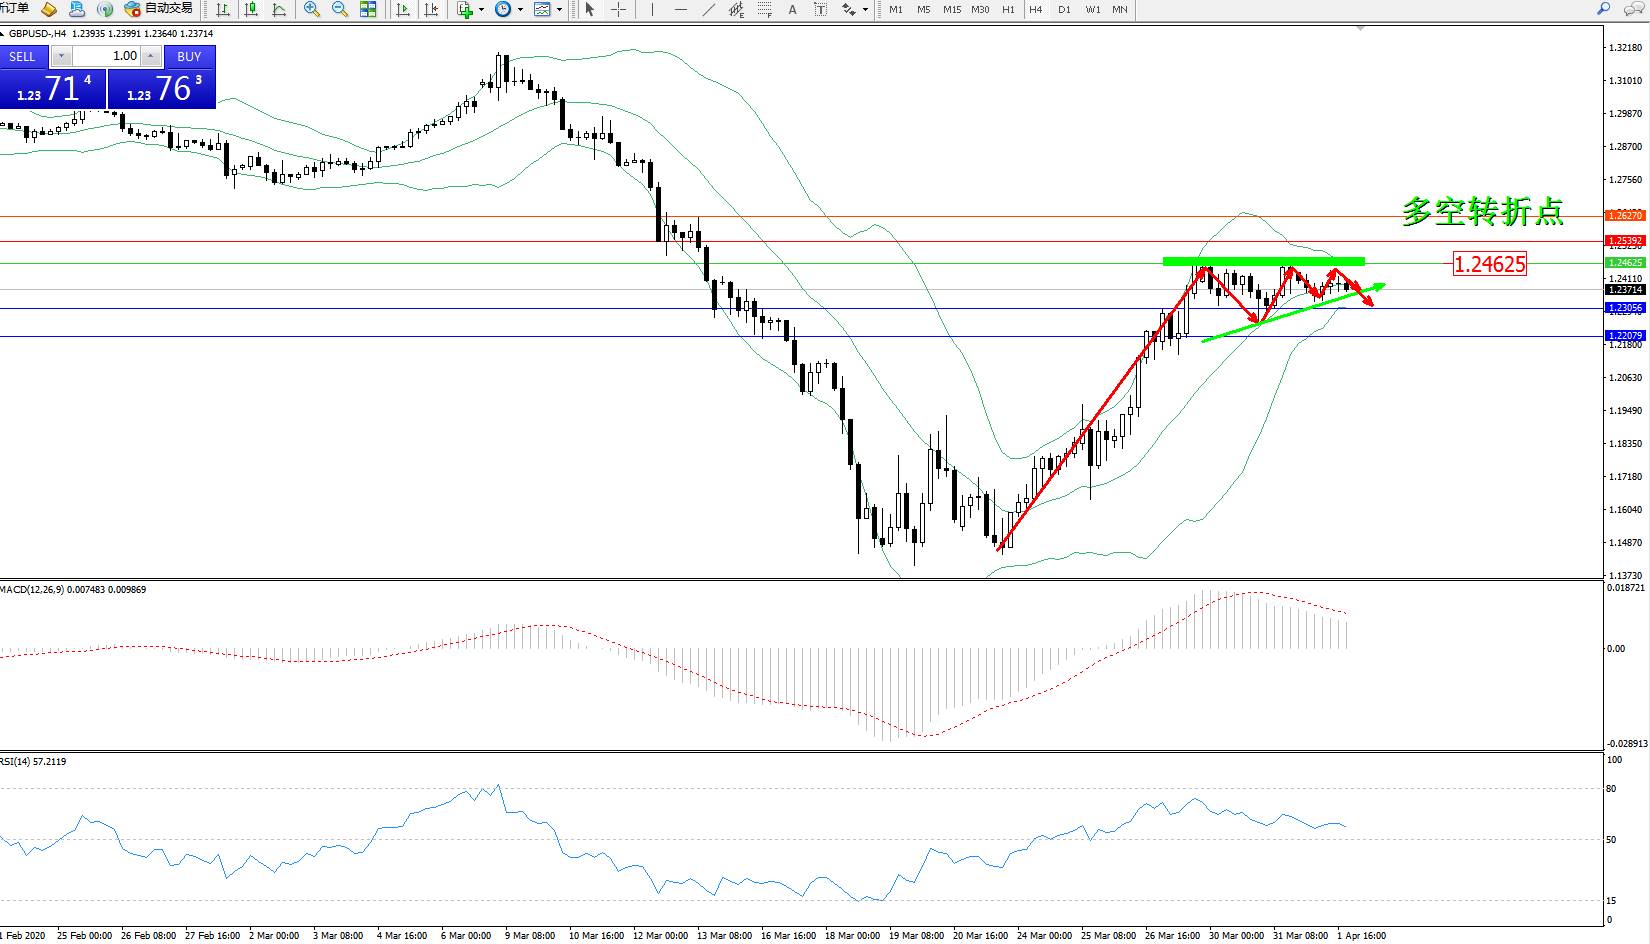The image size is (1650, 944).
Task: Switch to the D1 timeframe
Action: [1064, 9]
